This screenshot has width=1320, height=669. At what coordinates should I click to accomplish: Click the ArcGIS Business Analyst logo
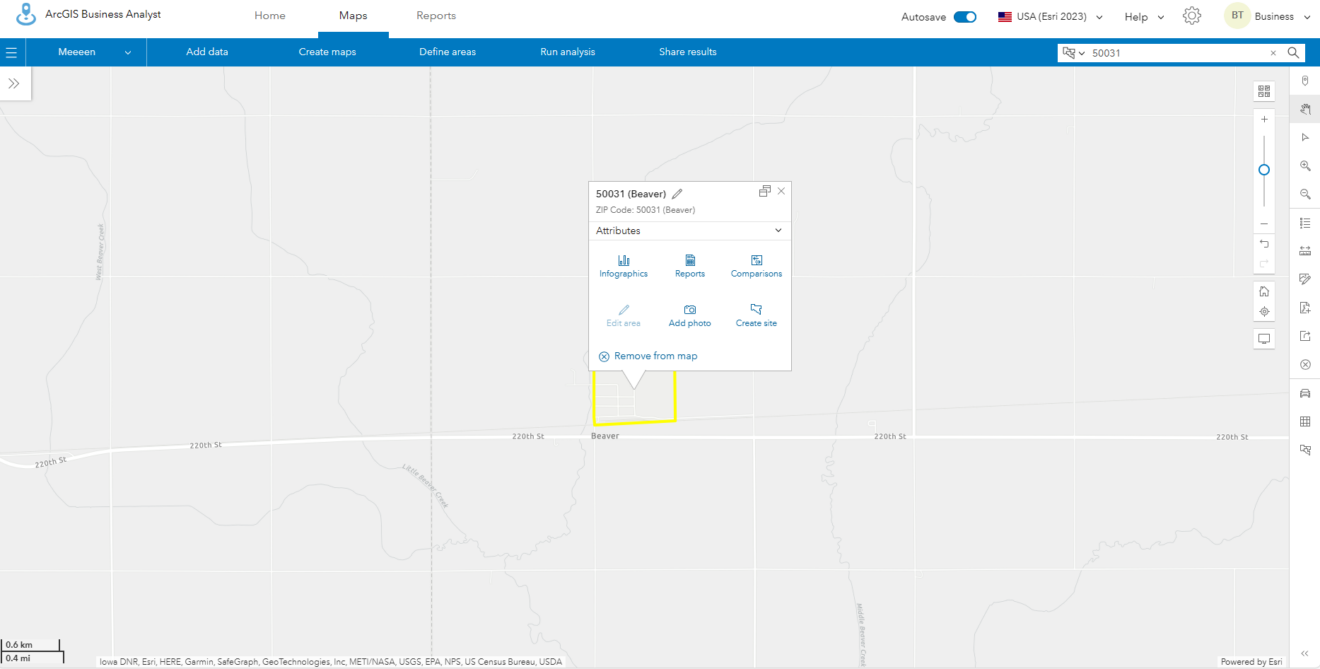pyautogui.click(x=26, y=16)
